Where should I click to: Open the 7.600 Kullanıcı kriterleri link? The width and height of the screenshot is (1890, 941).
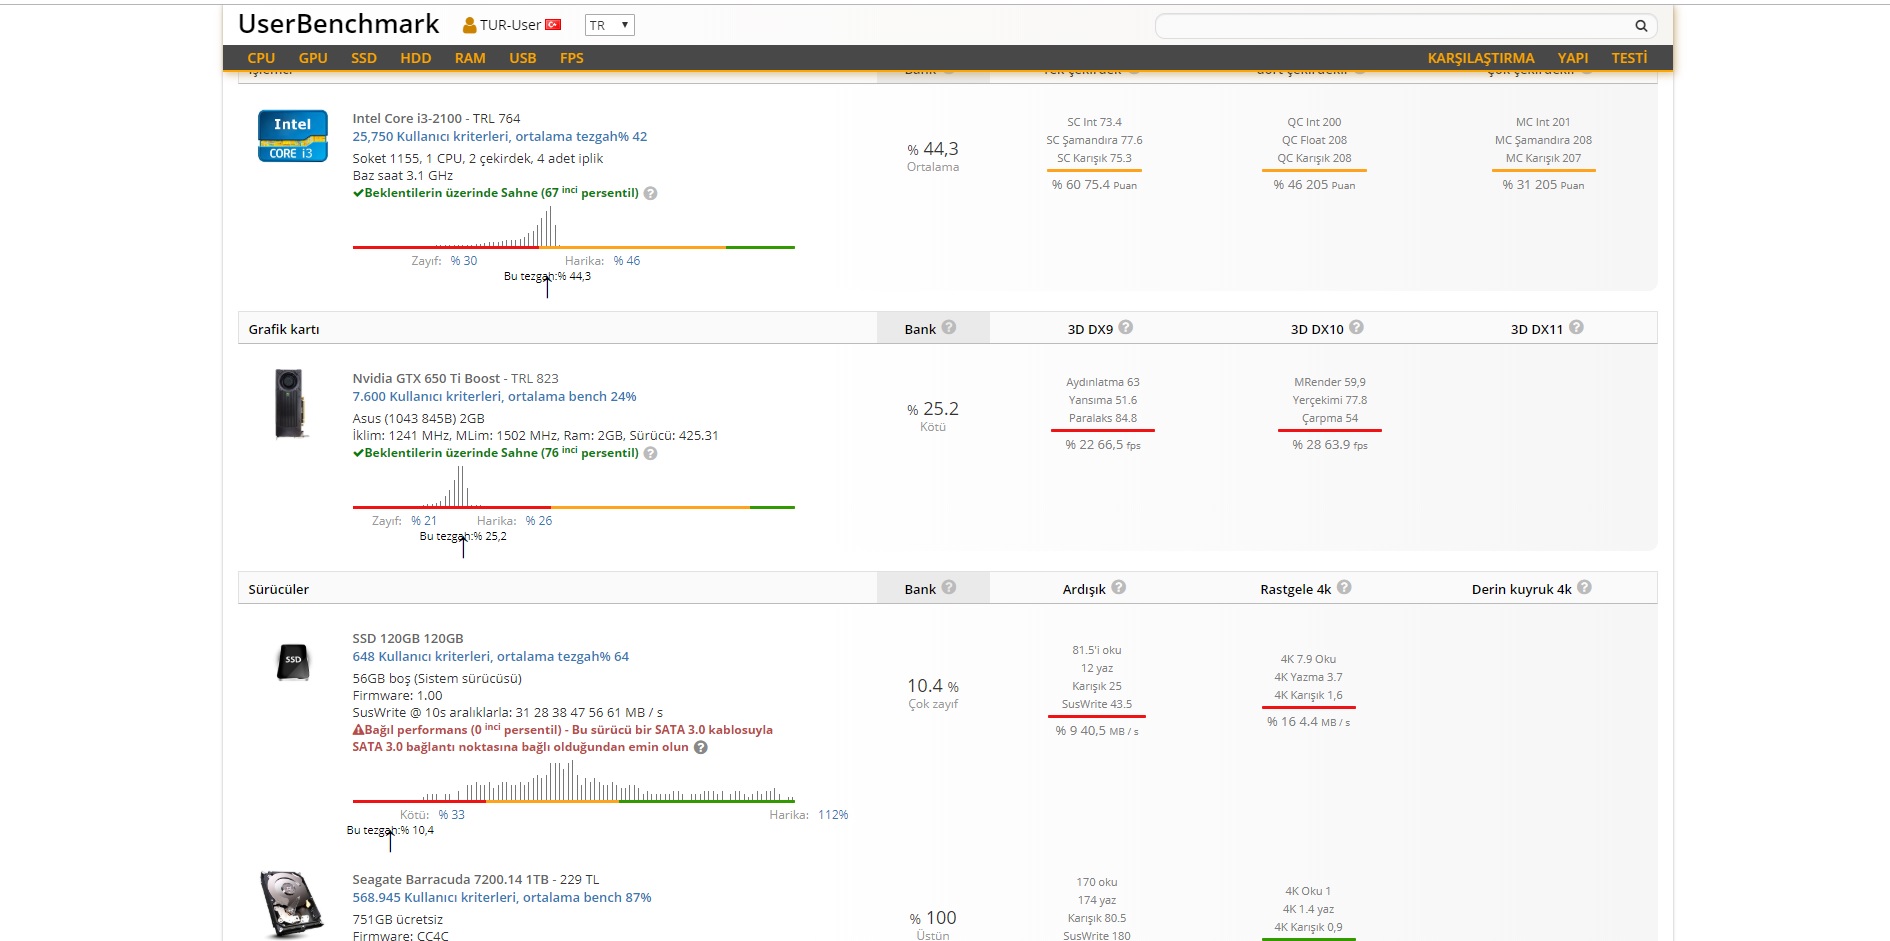[494, 397]
